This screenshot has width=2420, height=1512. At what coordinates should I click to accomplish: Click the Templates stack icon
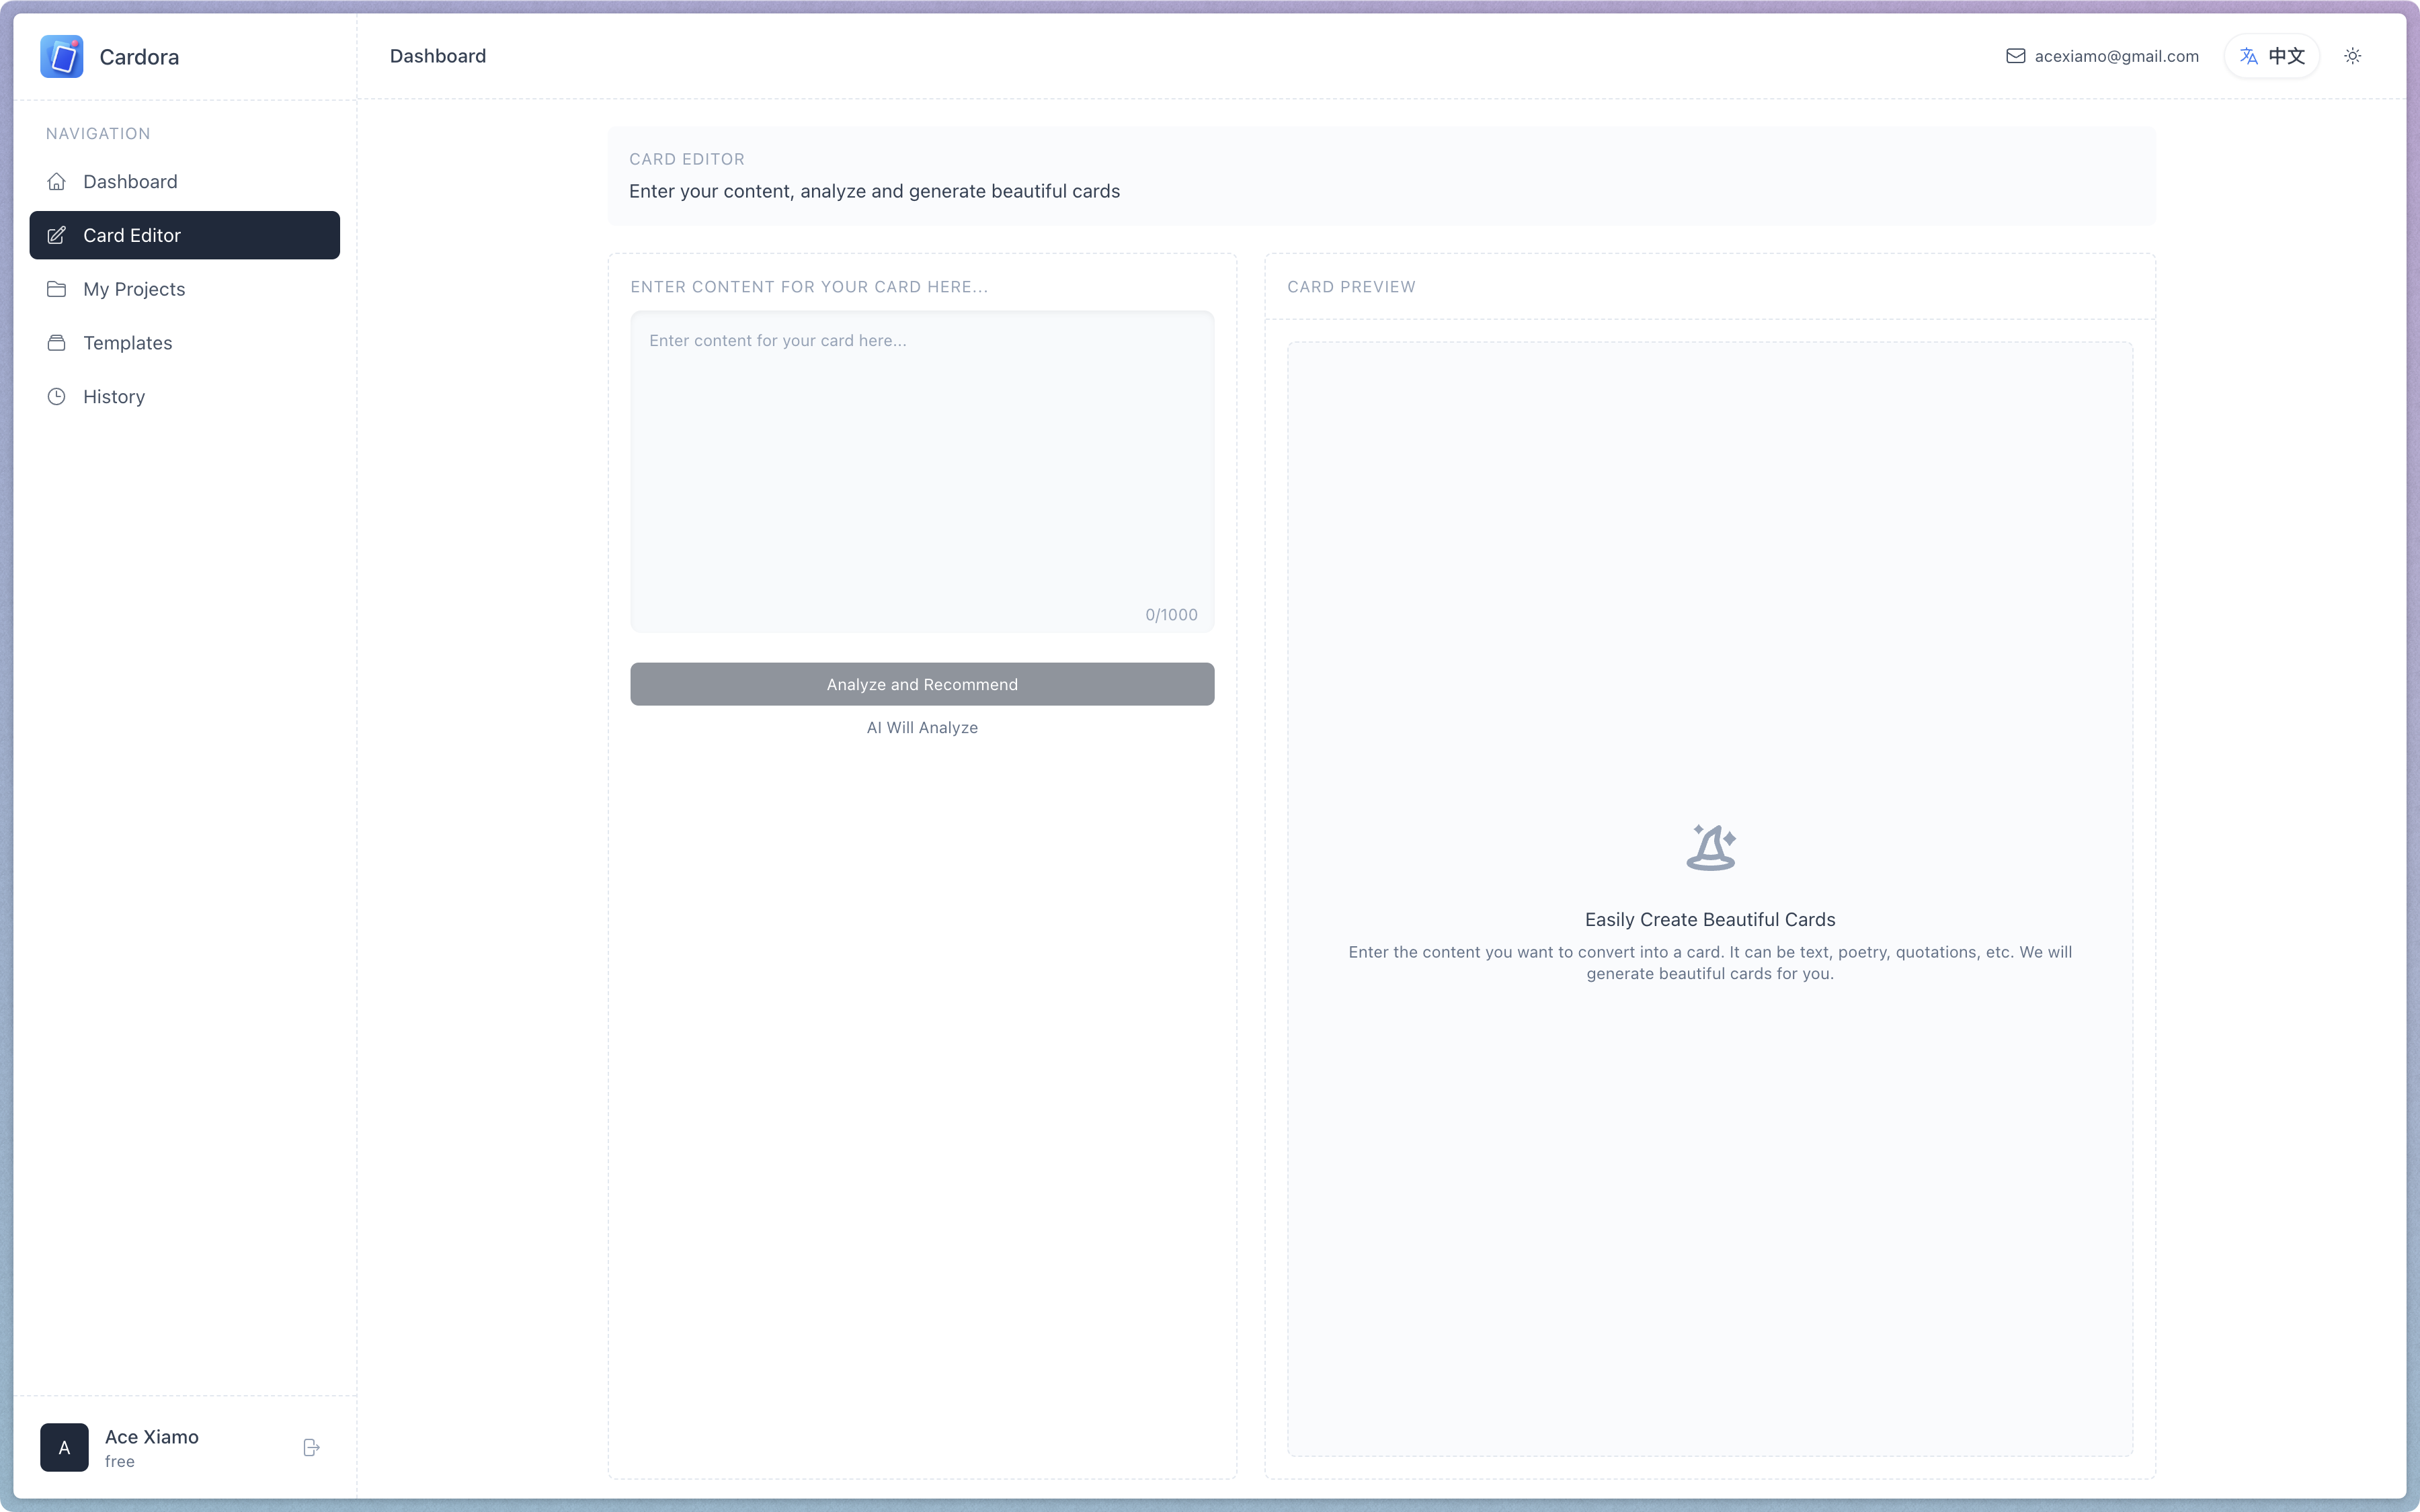[x=57, y=343]
